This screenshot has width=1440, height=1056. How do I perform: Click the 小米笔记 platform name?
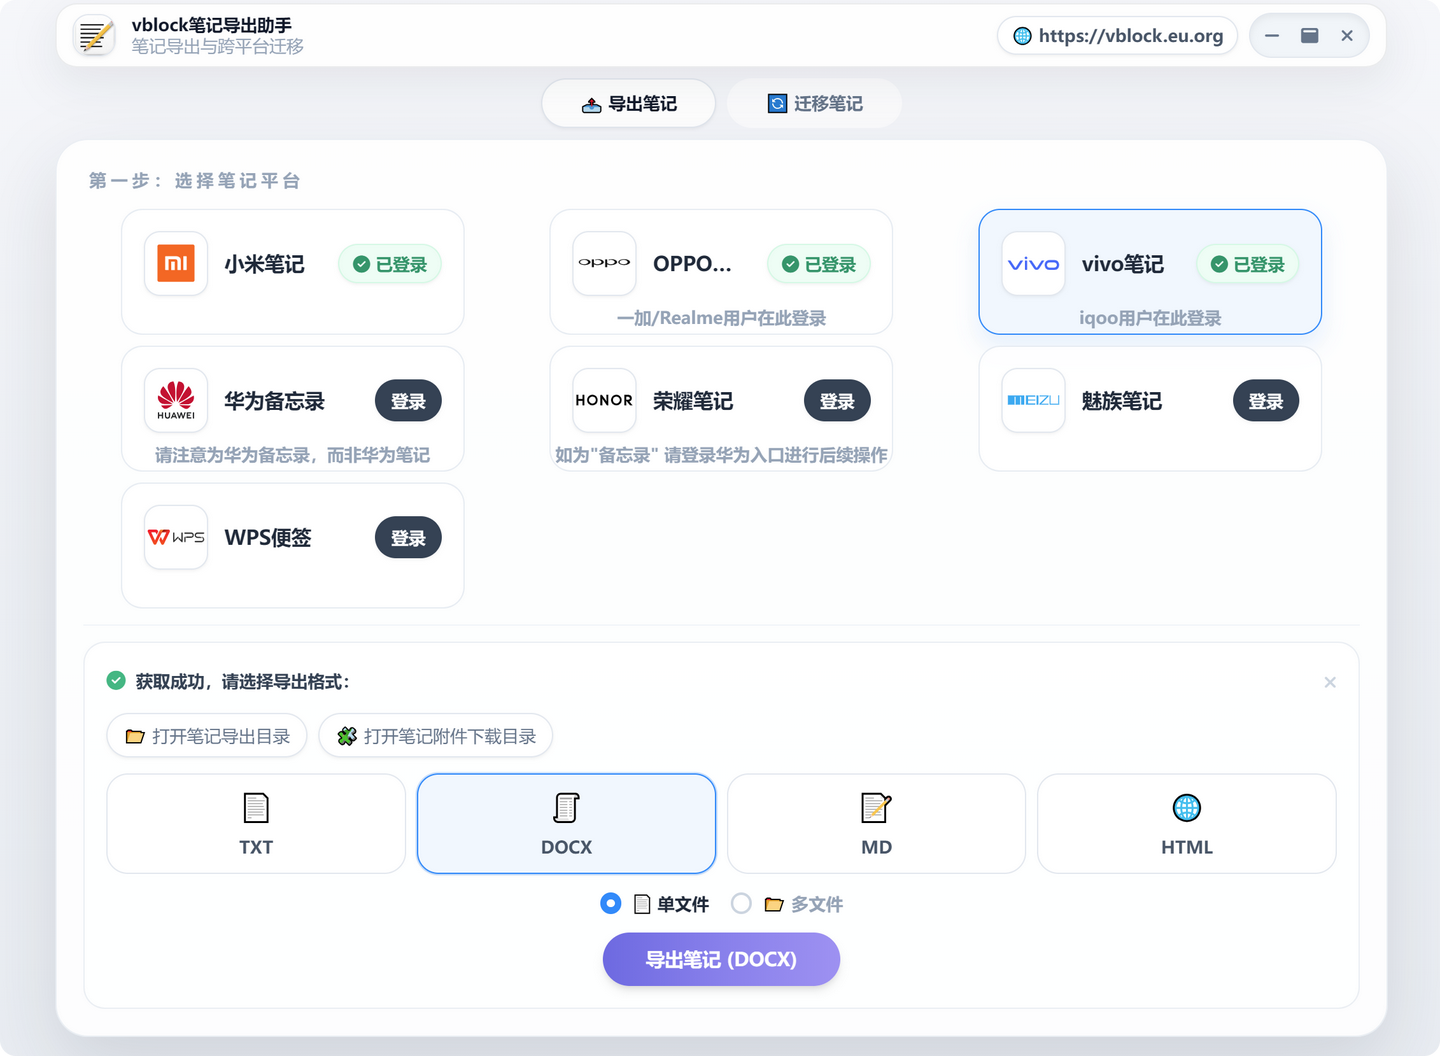click(264, 264)
